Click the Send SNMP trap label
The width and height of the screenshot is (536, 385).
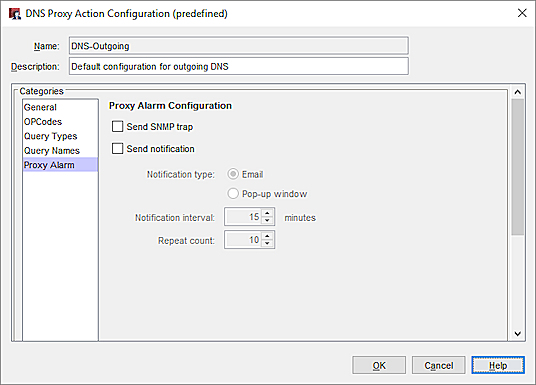pos(160,127)
